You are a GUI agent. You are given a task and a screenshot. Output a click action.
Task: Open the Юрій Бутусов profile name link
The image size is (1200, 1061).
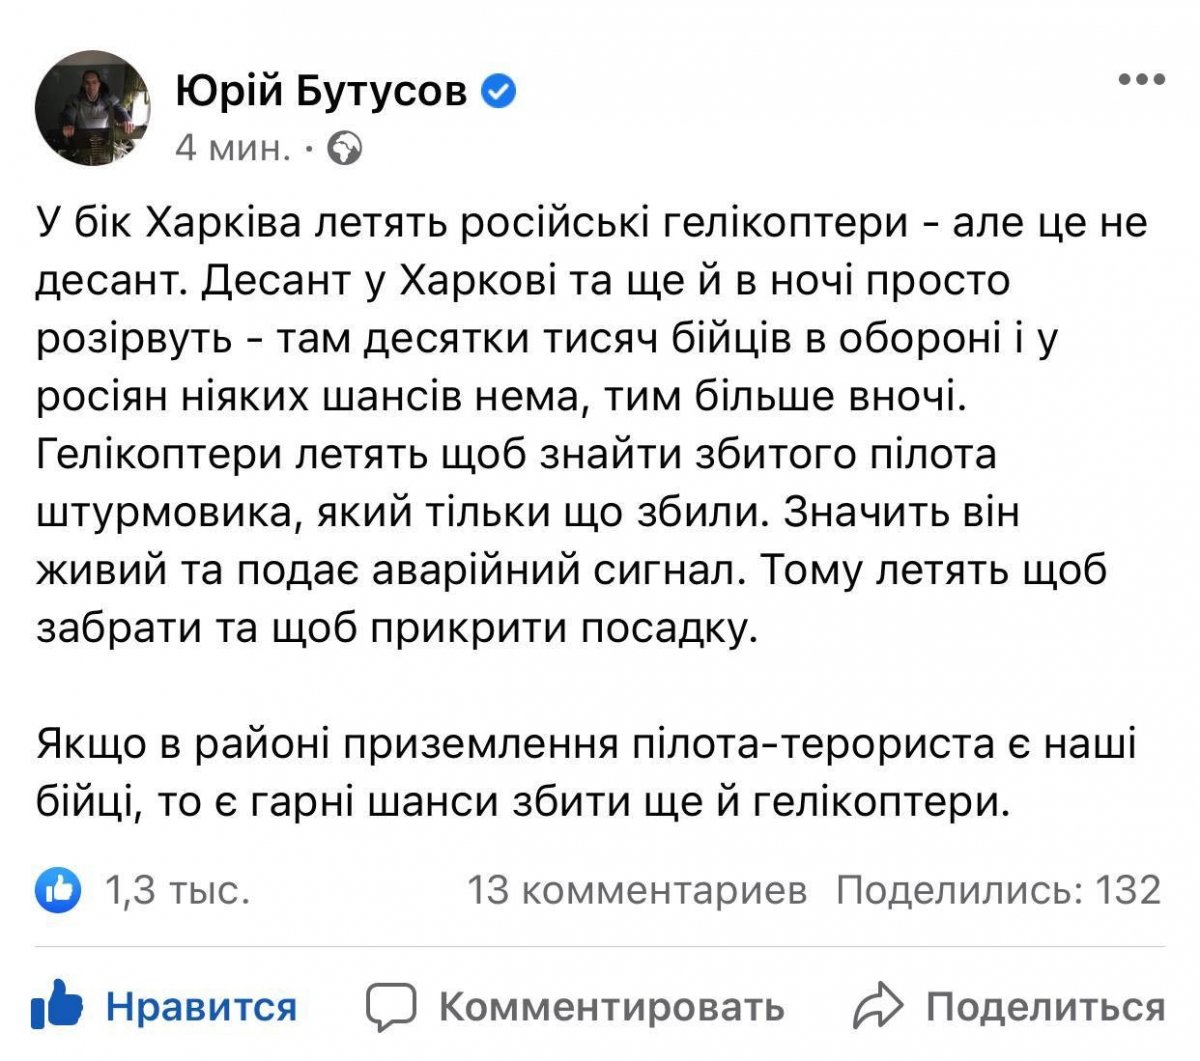(322, 91)
